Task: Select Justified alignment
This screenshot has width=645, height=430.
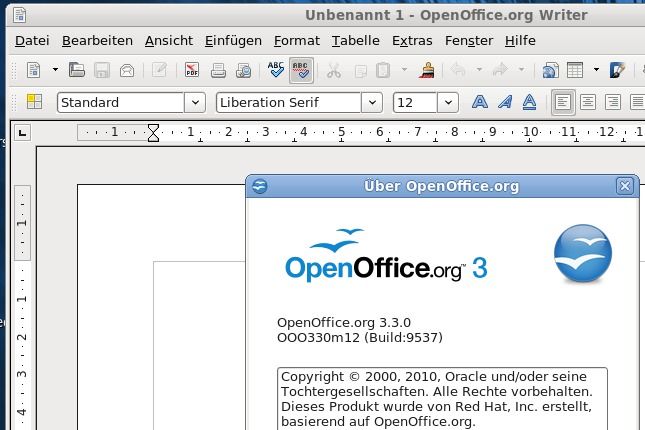Action: (637, 102)
